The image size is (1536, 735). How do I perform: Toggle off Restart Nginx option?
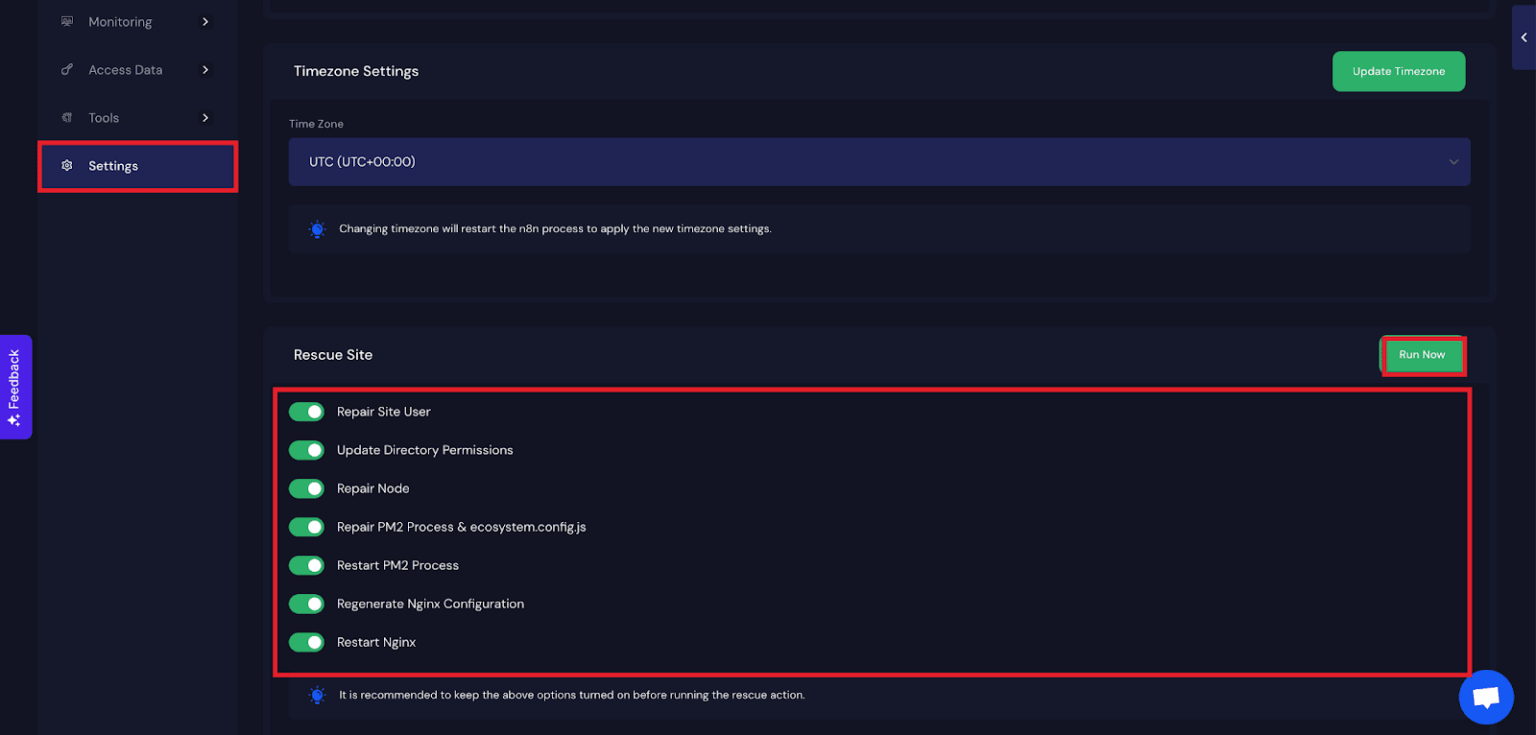[x=307, y=642]
